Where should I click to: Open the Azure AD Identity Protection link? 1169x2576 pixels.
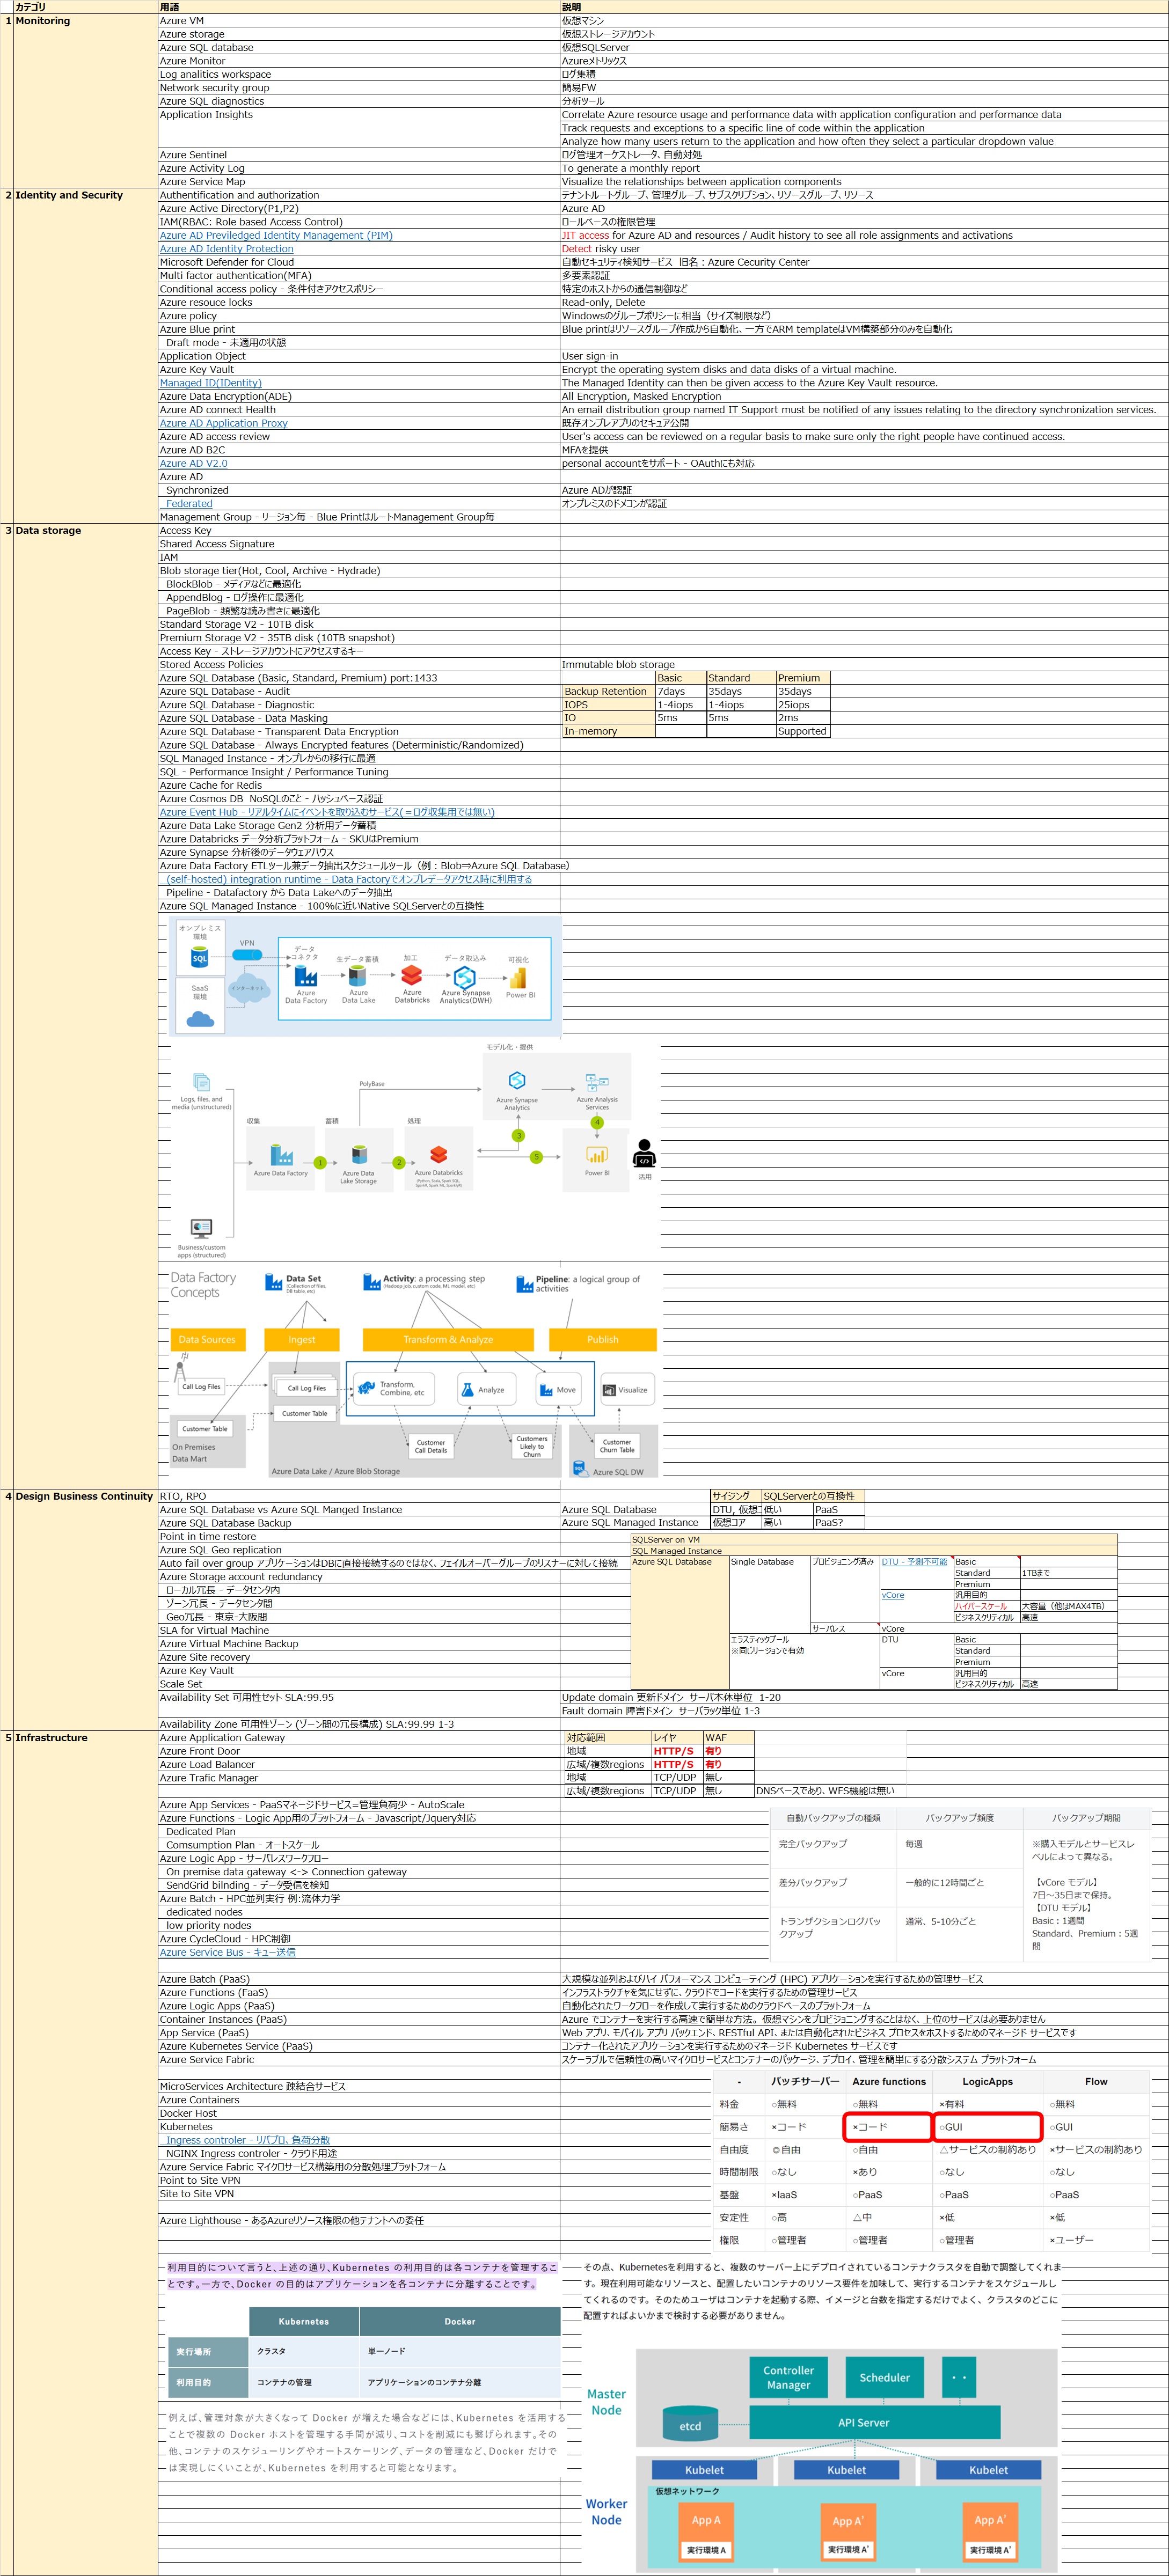coord(227,249)
